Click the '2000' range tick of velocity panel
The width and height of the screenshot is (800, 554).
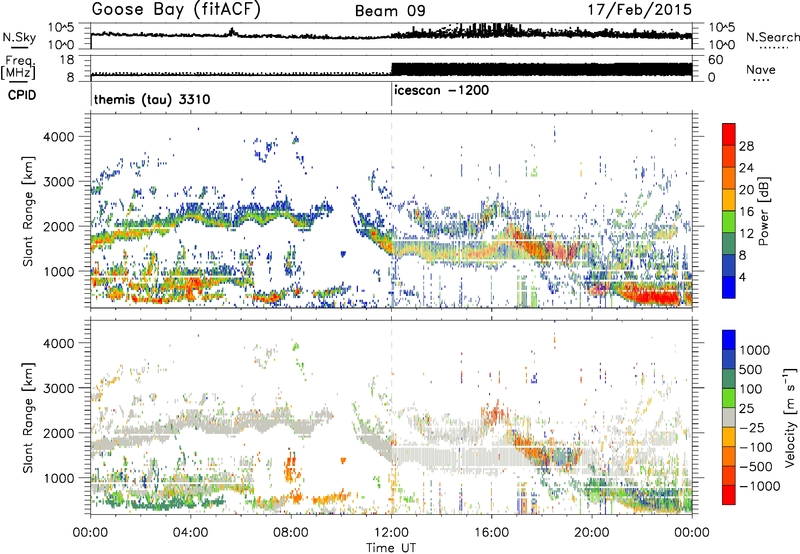(59, 433)
